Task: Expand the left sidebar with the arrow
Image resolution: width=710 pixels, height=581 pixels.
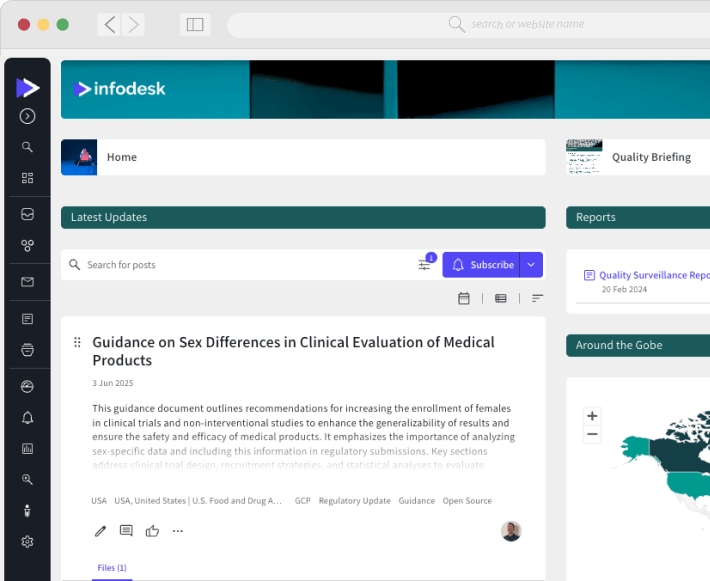Action: pyautogui.click(x=27, y=116)
